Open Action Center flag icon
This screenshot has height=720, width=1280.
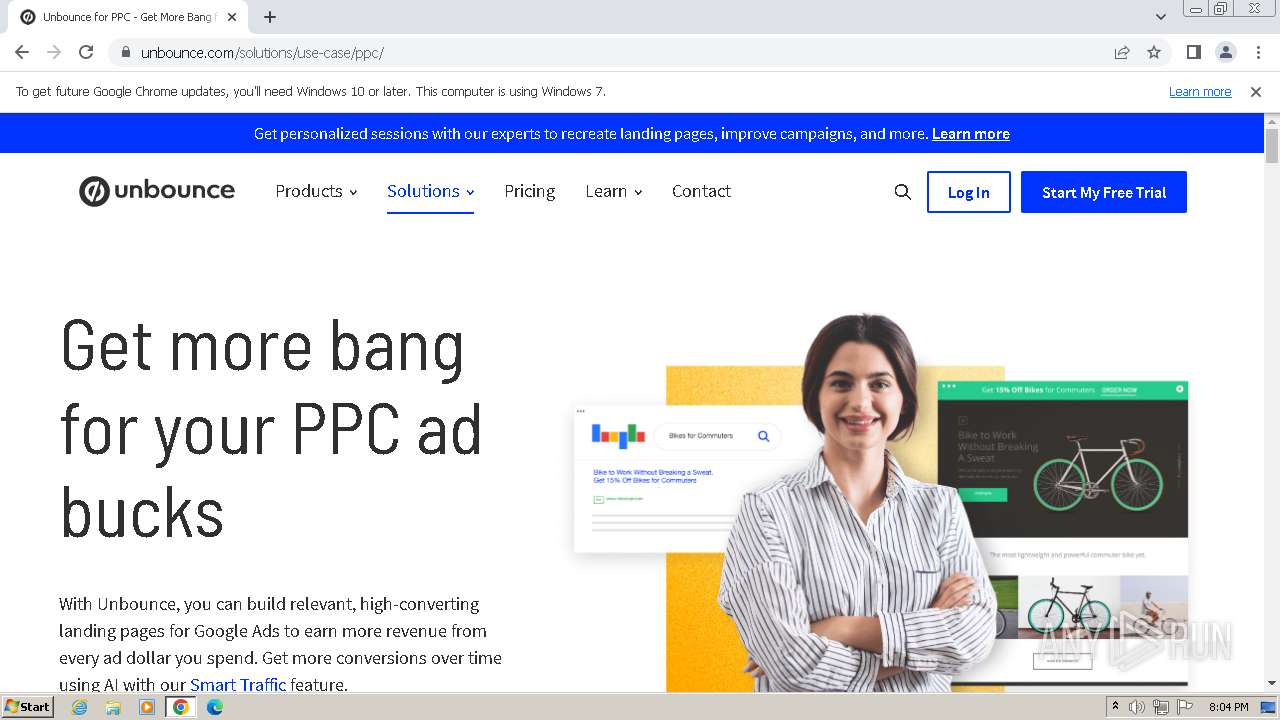[1185, 707]
